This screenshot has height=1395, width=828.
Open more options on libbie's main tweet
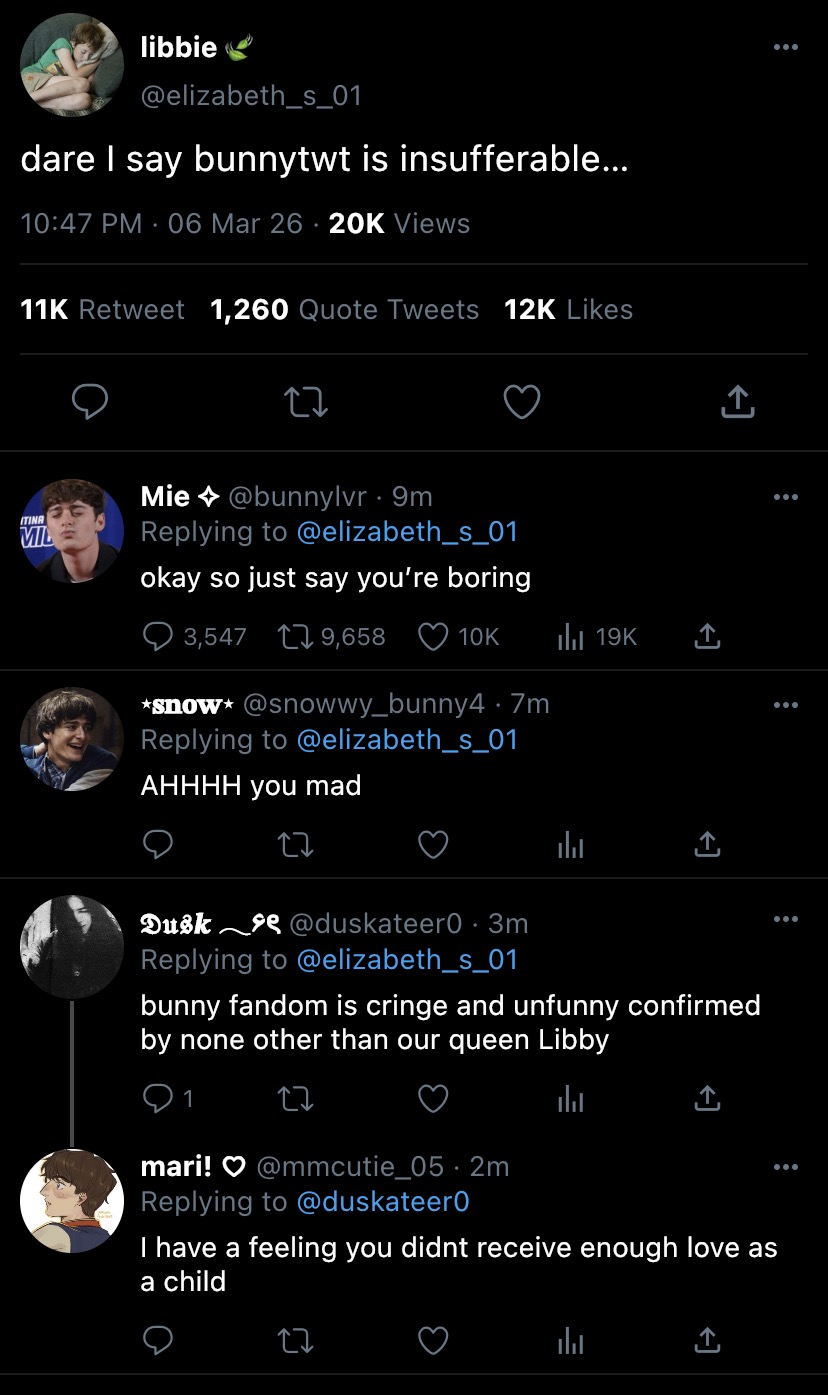[786, 46]
